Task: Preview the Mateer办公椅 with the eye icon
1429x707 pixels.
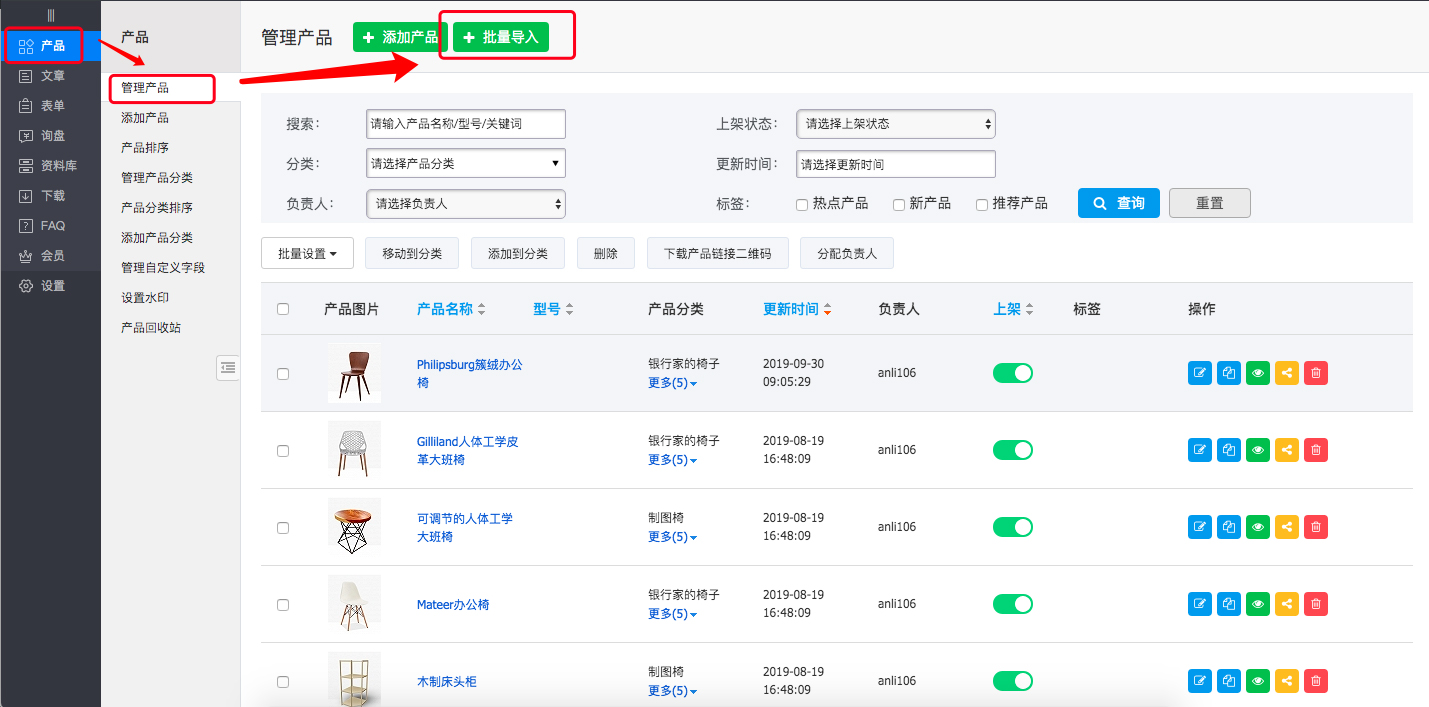Action: coord(1257,603)
